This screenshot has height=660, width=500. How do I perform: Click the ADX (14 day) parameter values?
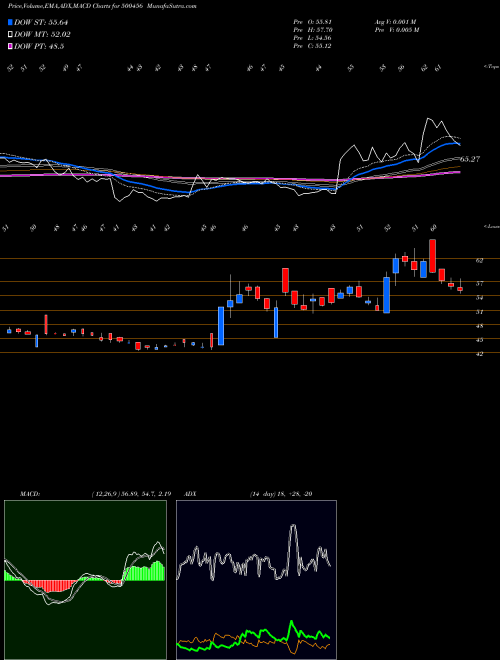pos(281,494)
